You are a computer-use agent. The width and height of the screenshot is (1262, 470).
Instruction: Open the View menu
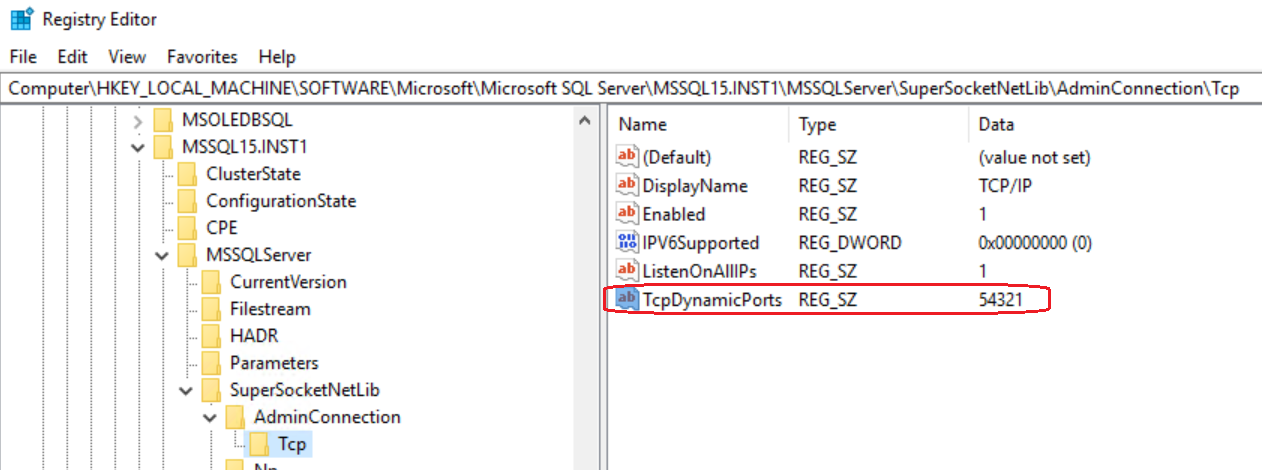click(x=127, y=57)
